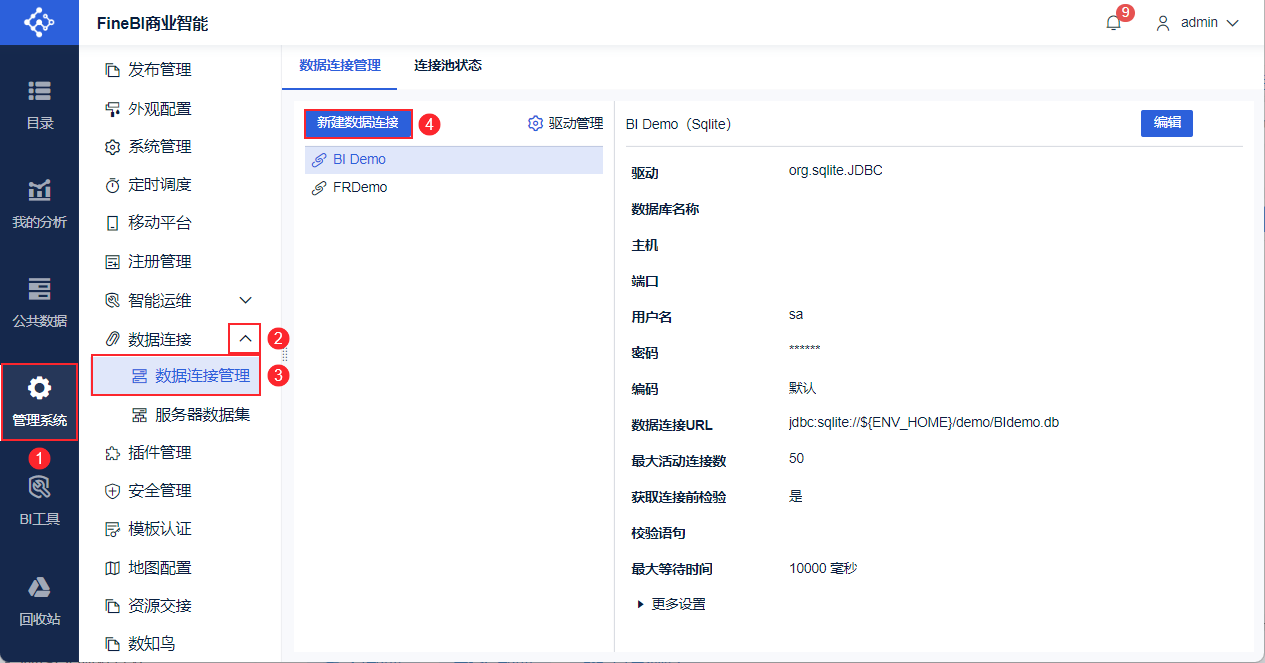Click the 资源交接 icon
Screen dimensions: 1265x663
tap(112, 606)
